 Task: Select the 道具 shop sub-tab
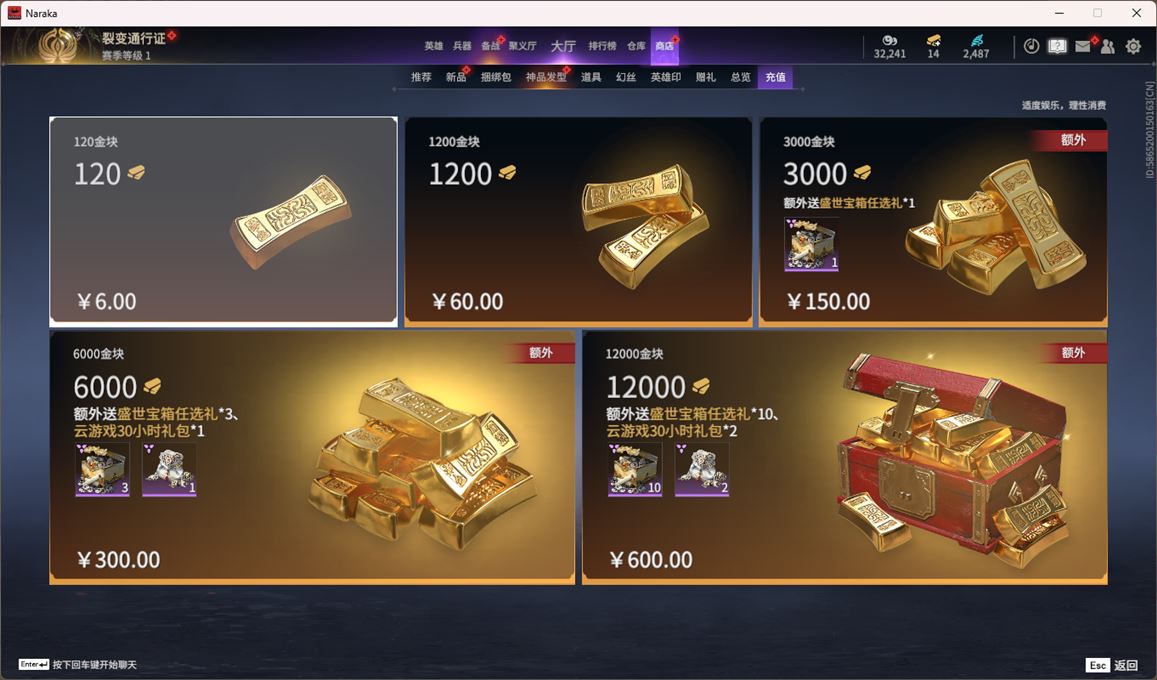tap(591, 77)
